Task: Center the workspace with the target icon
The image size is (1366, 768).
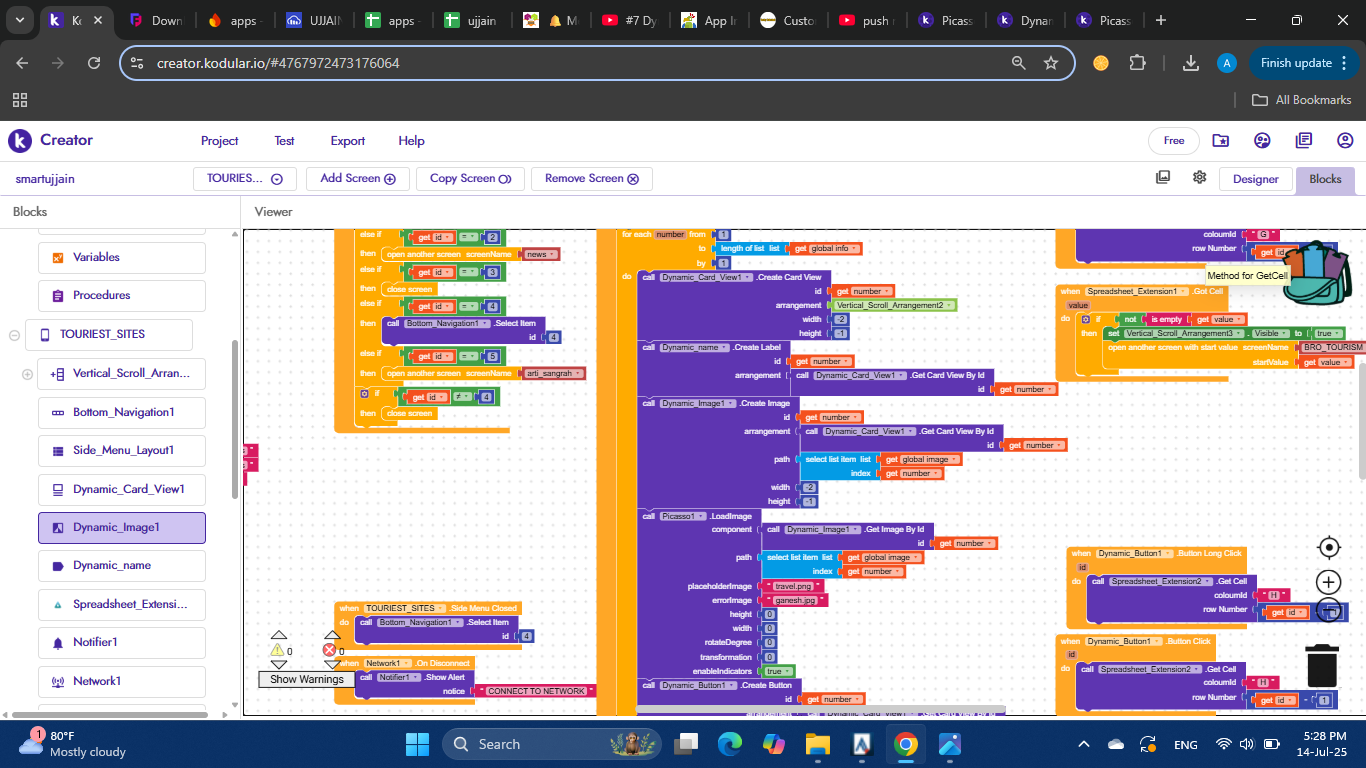Action: coord(1328,547)
